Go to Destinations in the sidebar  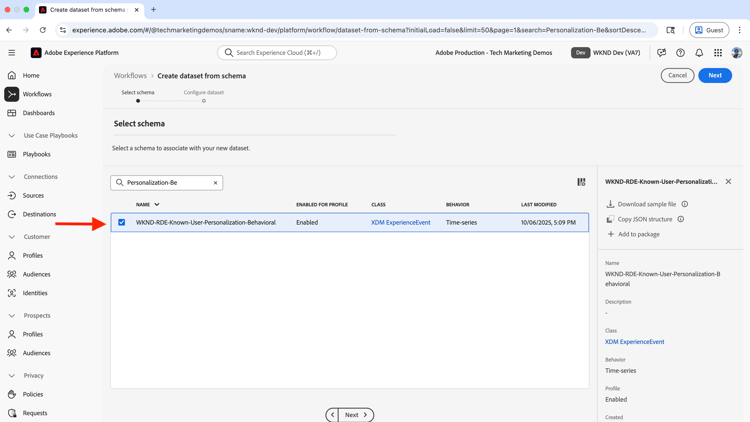[39, 214]
